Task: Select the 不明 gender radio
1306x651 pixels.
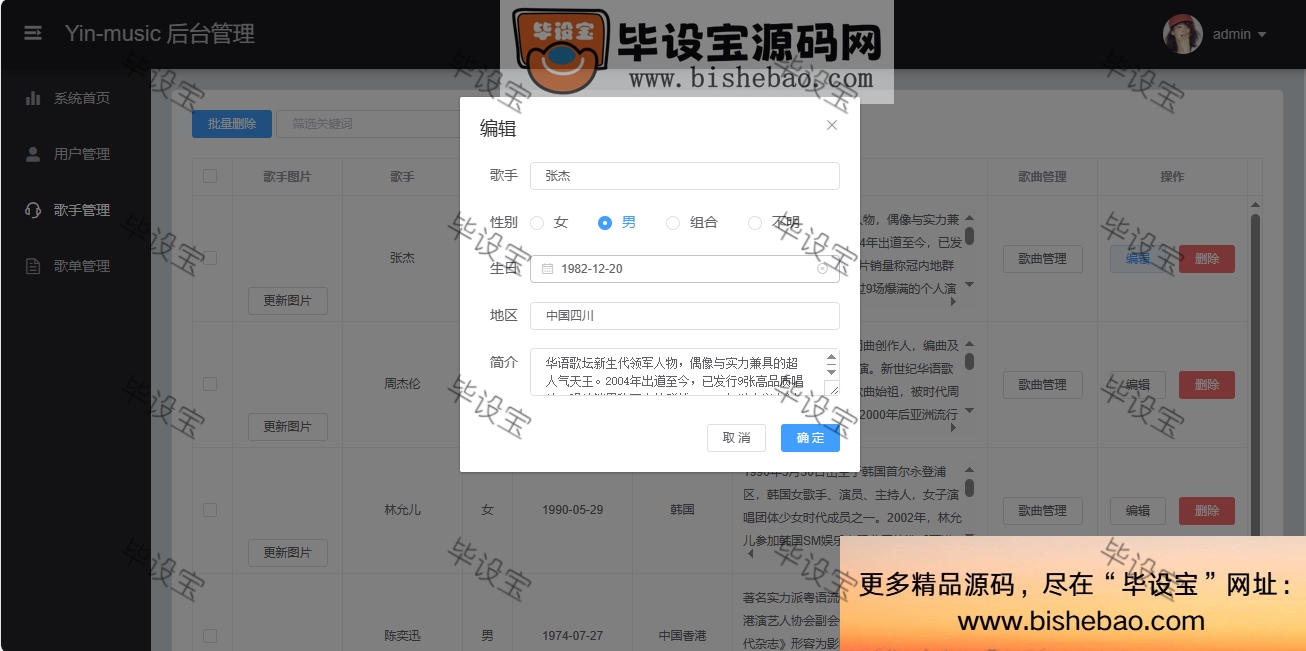Action: click(755, 223)
